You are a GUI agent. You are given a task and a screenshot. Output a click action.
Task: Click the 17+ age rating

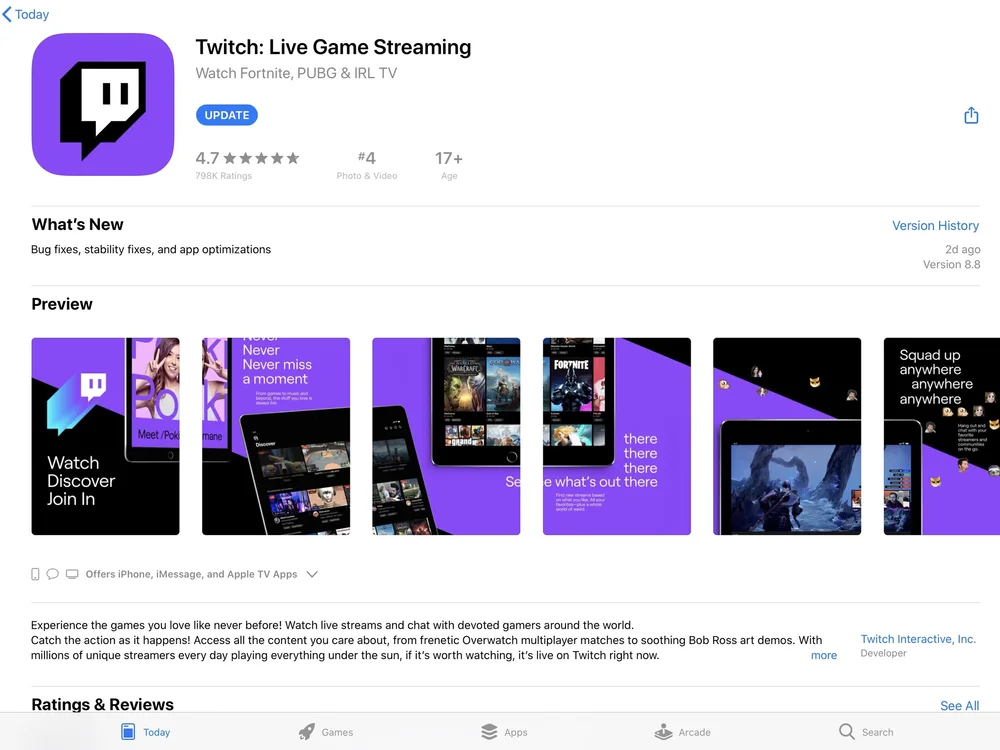pos(449,165)
